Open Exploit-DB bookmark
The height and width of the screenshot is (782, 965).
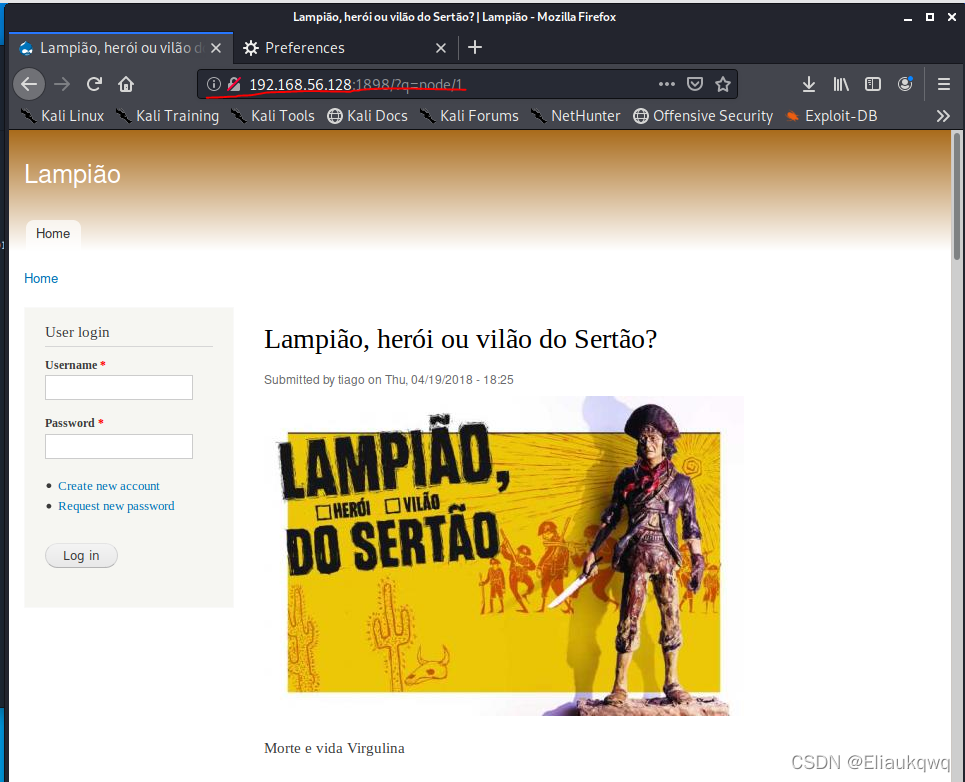[831, 116]
